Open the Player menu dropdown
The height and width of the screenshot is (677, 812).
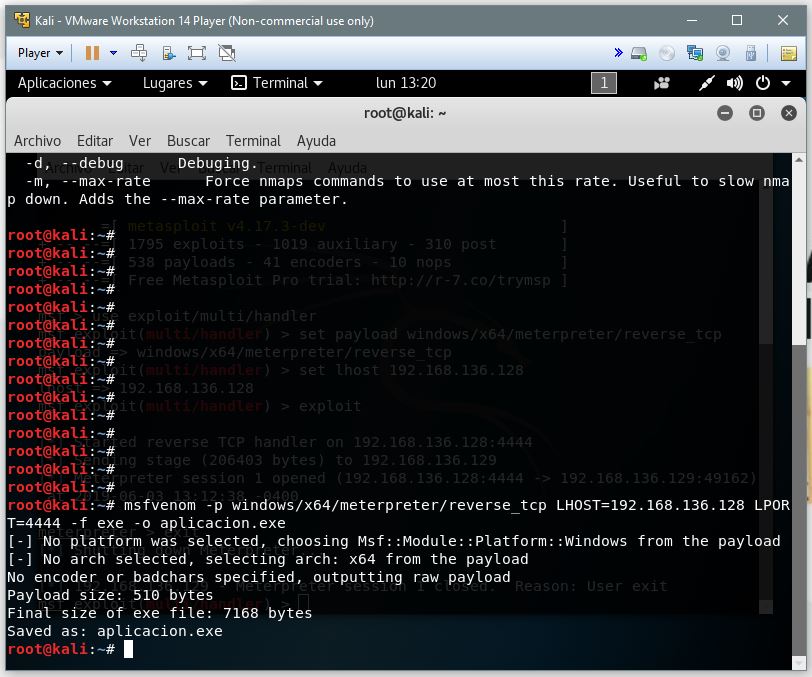40,53
